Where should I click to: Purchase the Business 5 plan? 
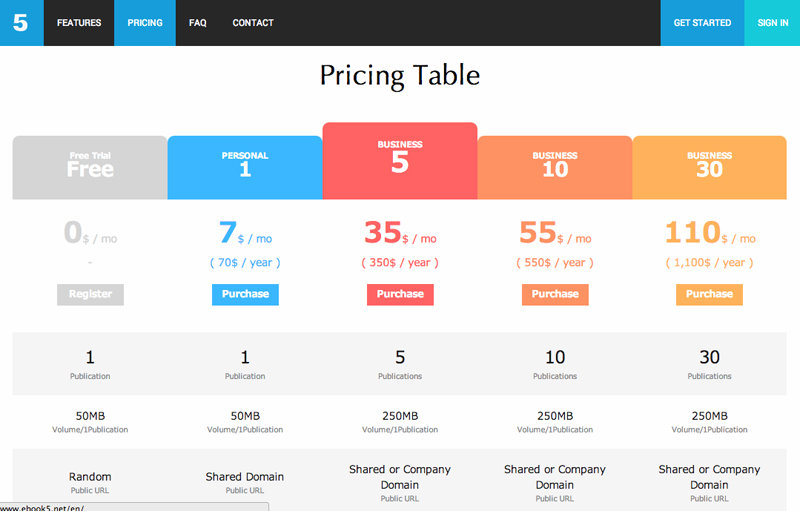point(400,294)
